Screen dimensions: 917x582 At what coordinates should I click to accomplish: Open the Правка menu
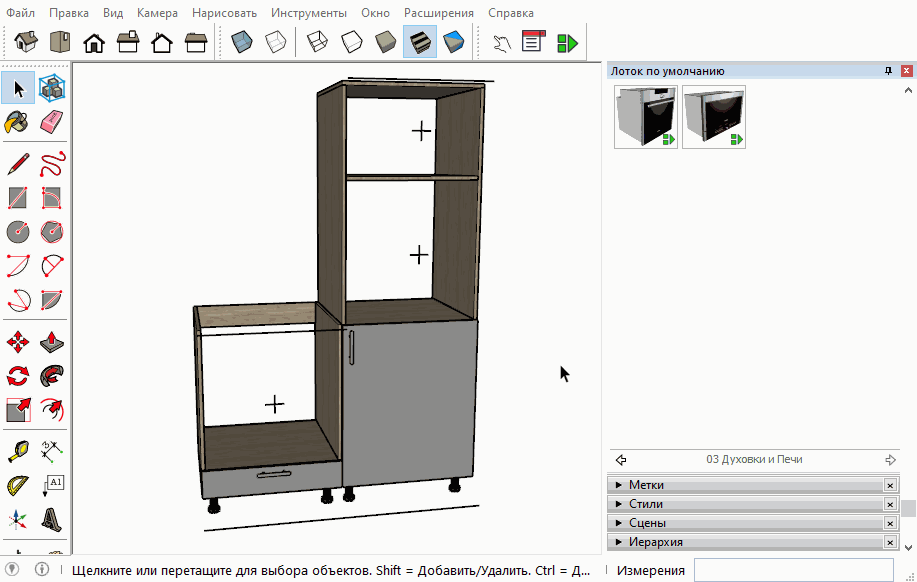tap(69, 12)
